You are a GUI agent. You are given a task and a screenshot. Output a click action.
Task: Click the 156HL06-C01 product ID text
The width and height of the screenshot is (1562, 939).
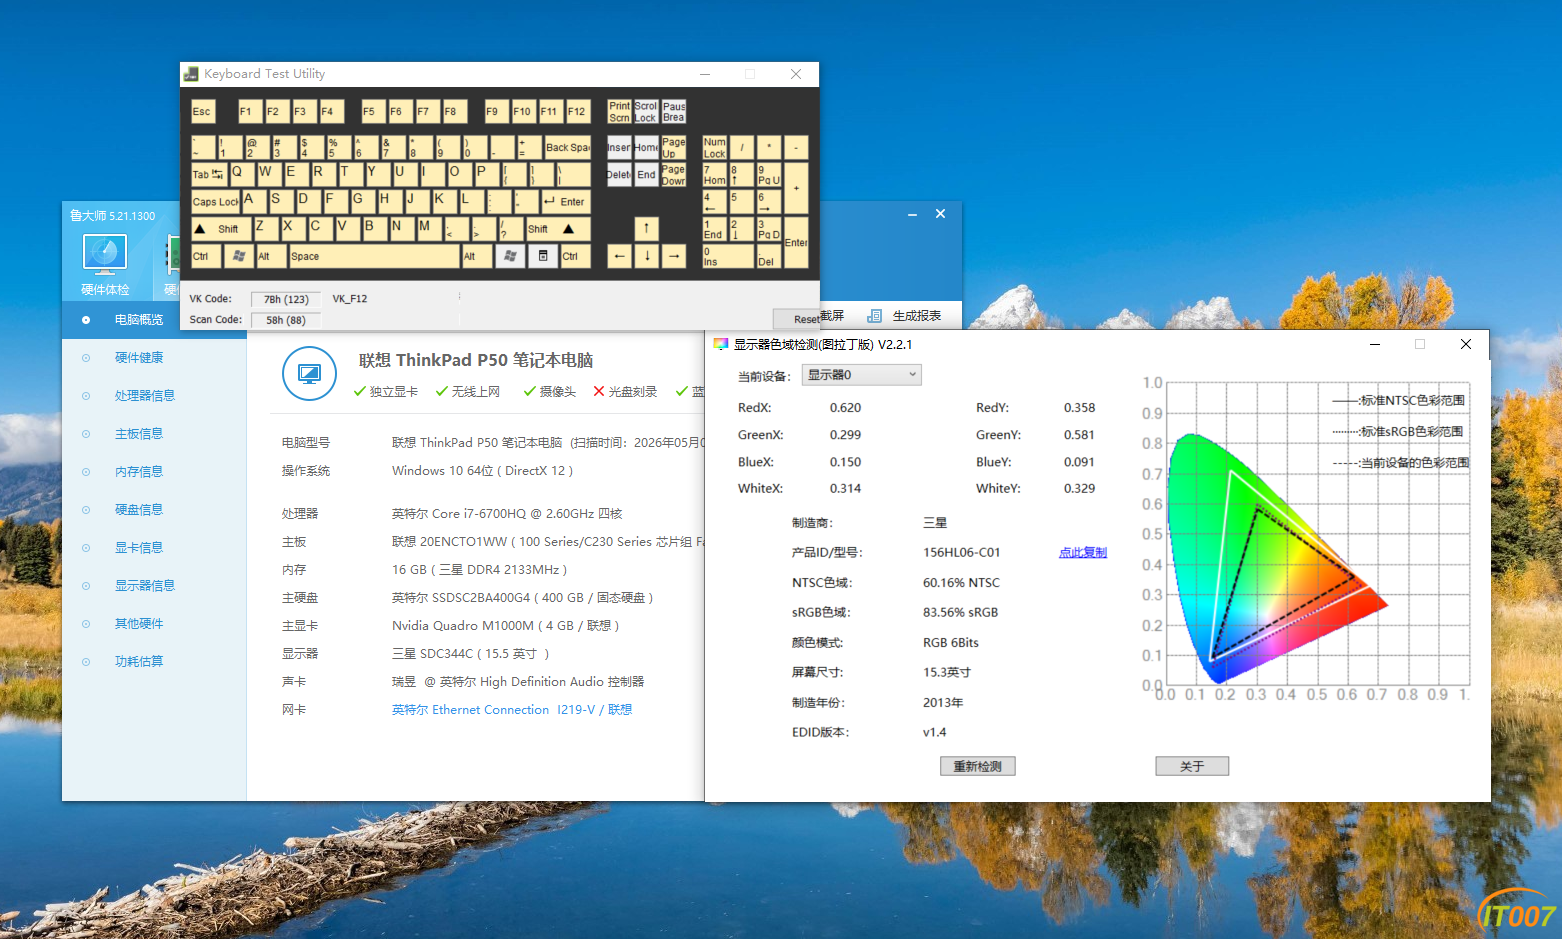961,553
